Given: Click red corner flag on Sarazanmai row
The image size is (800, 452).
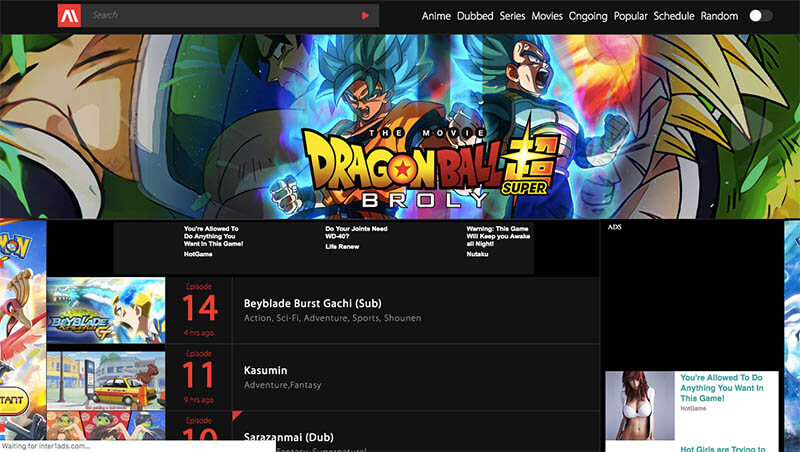Looking at the screenshot, I should [236, 415].
